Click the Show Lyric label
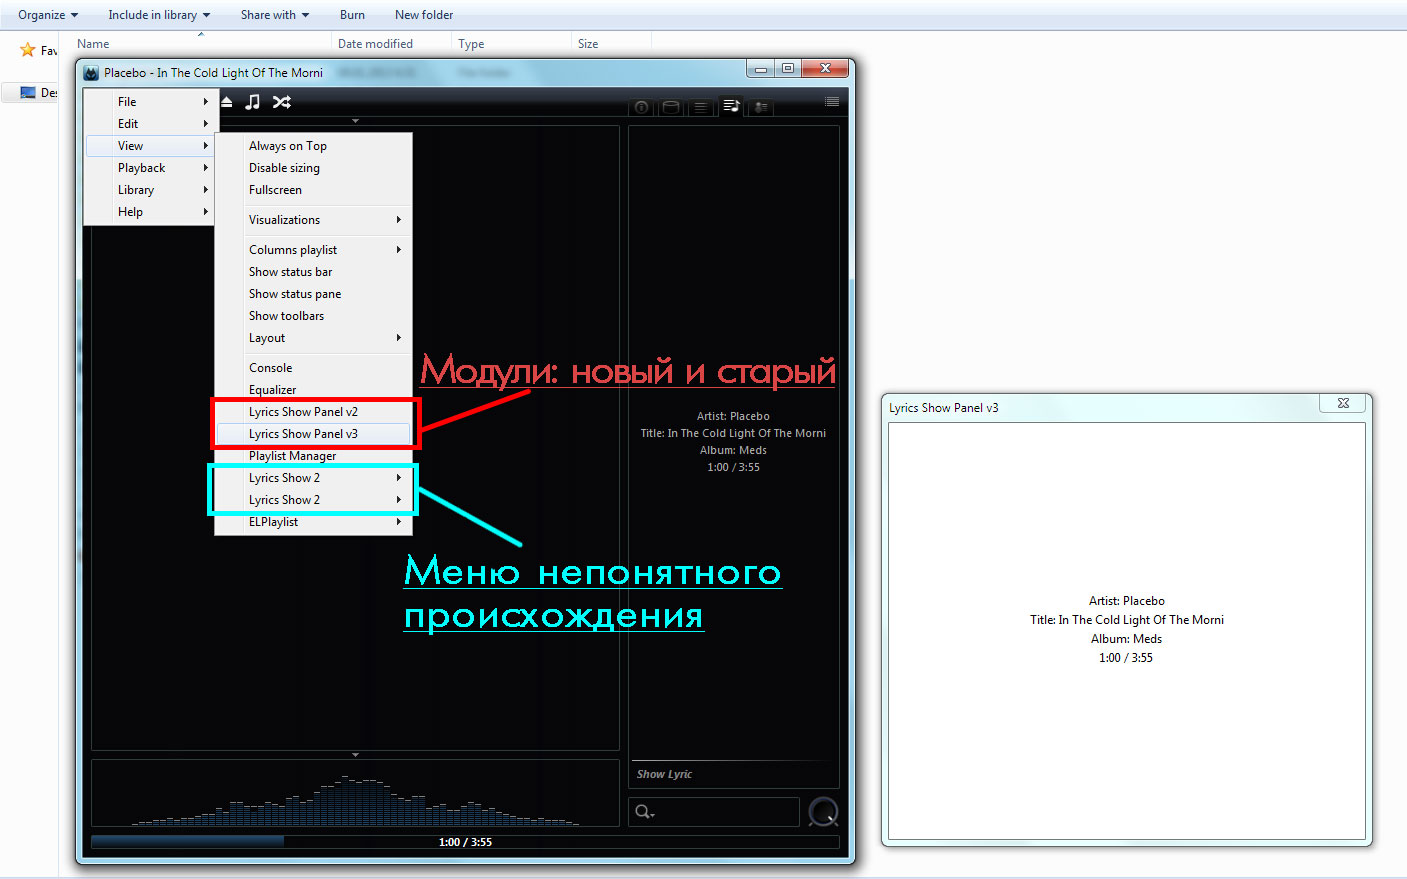The image size is (1407, 879). coord(664,774)
